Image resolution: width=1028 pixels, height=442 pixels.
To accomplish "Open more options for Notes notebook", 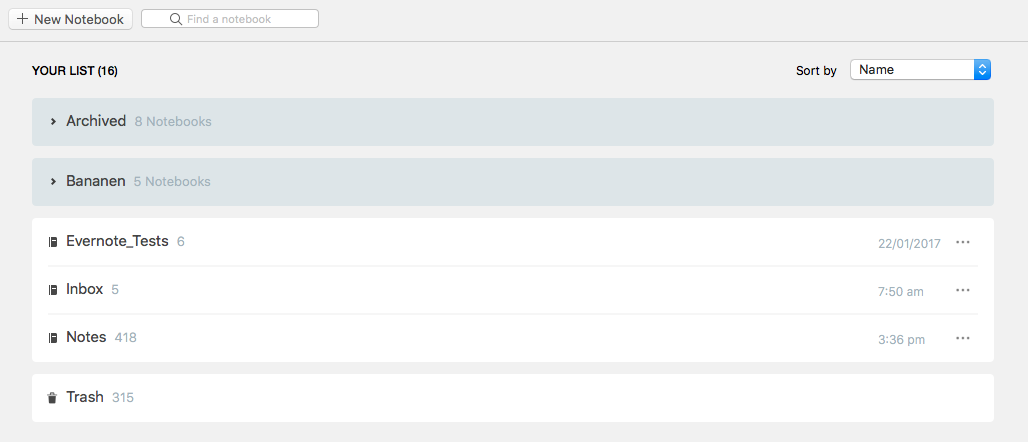I will point(962,338).
